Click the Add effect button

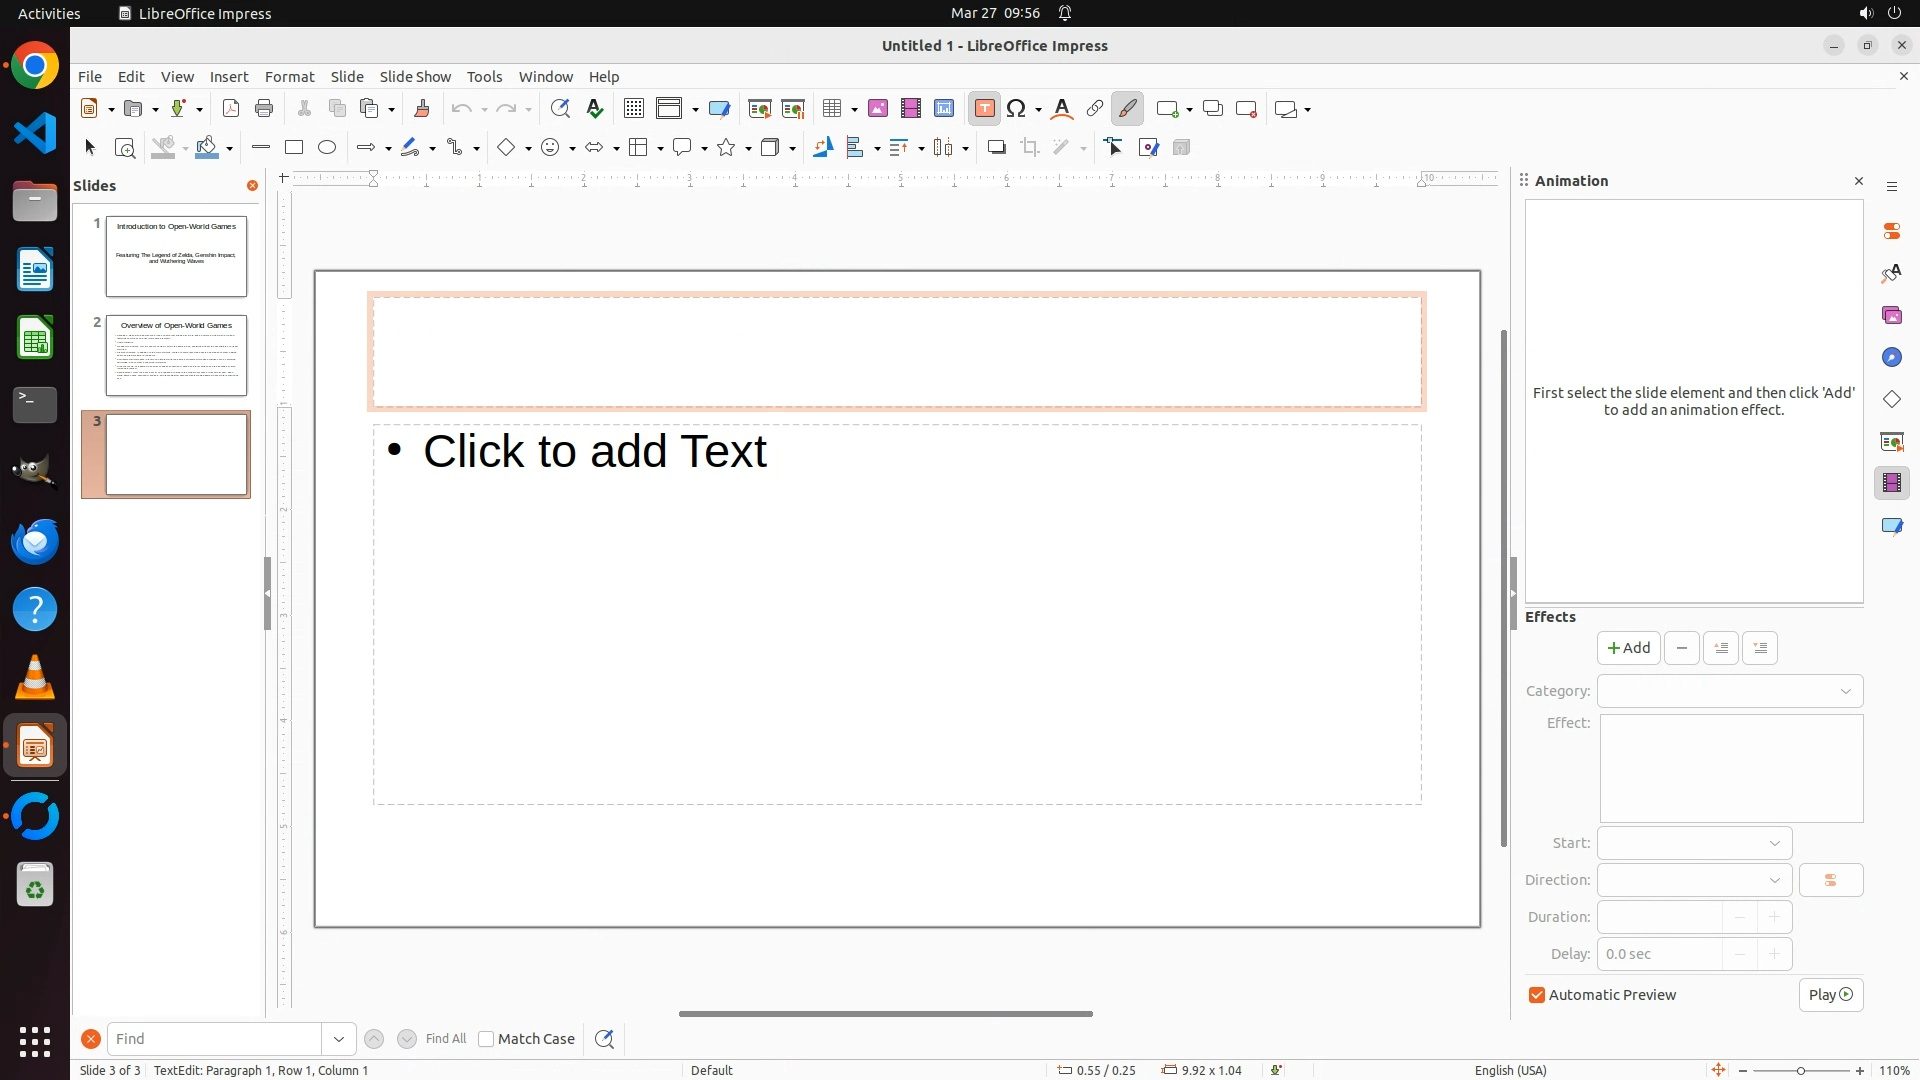point(1628,648)
